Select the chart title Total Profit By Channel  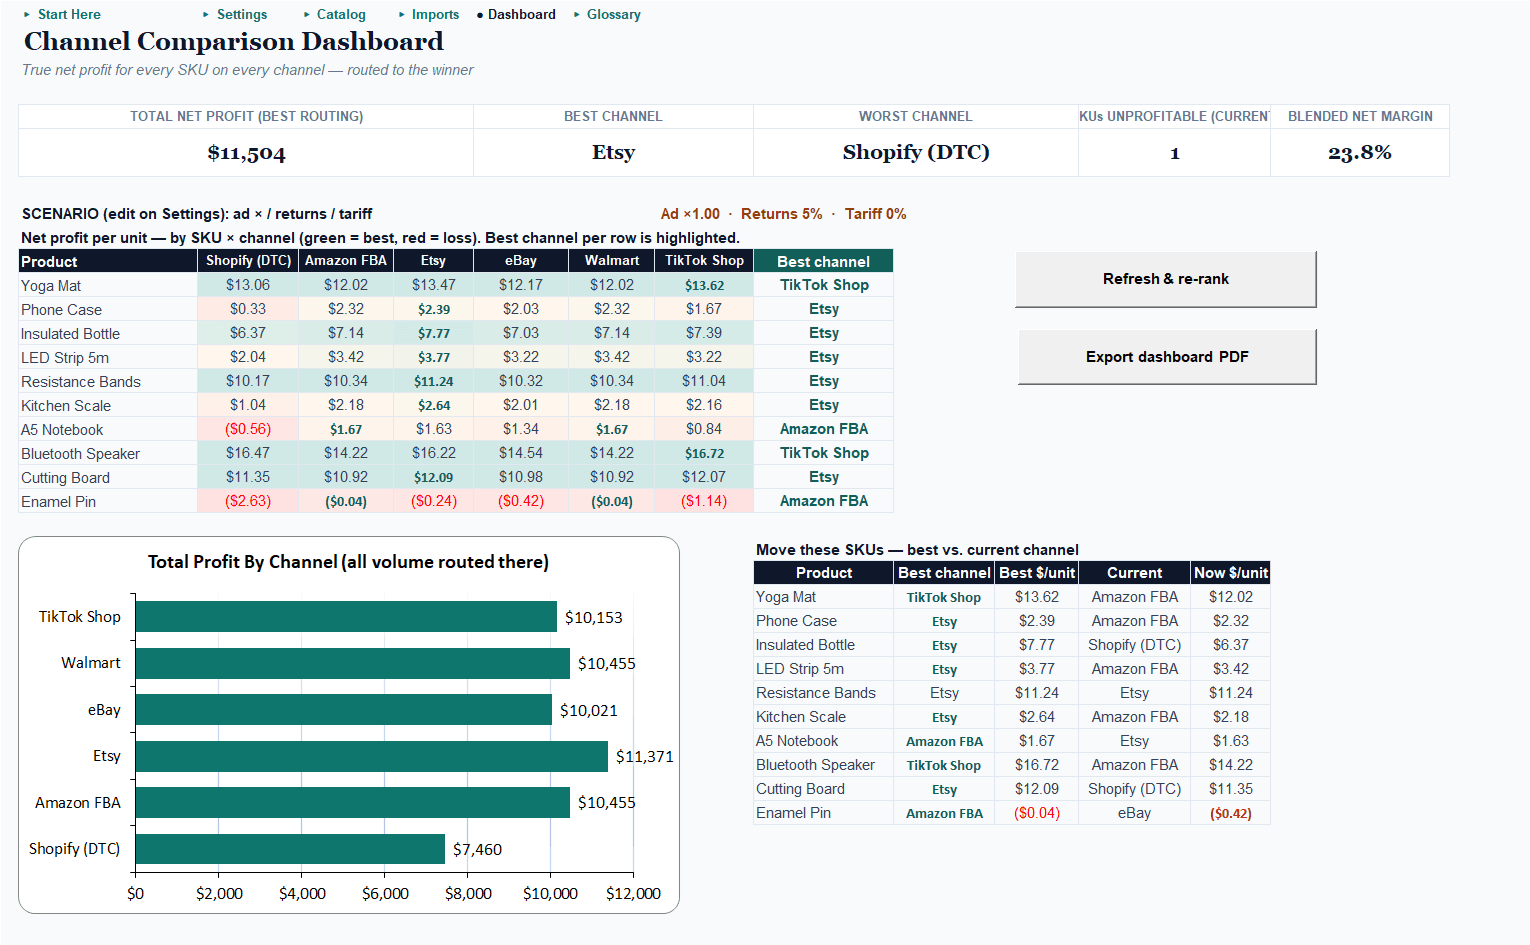pyautogui.click(x=348, y=562)
